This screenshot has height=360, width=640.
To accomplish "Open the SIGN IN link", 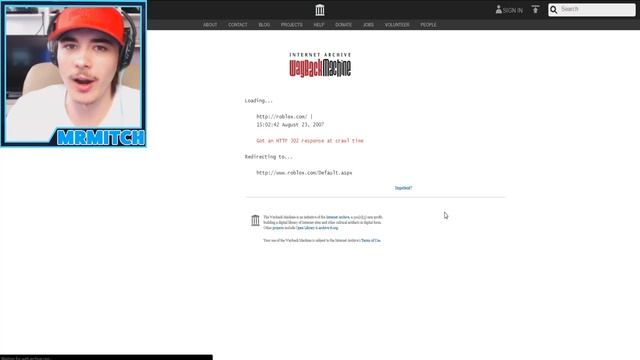I will pos(513,10).
